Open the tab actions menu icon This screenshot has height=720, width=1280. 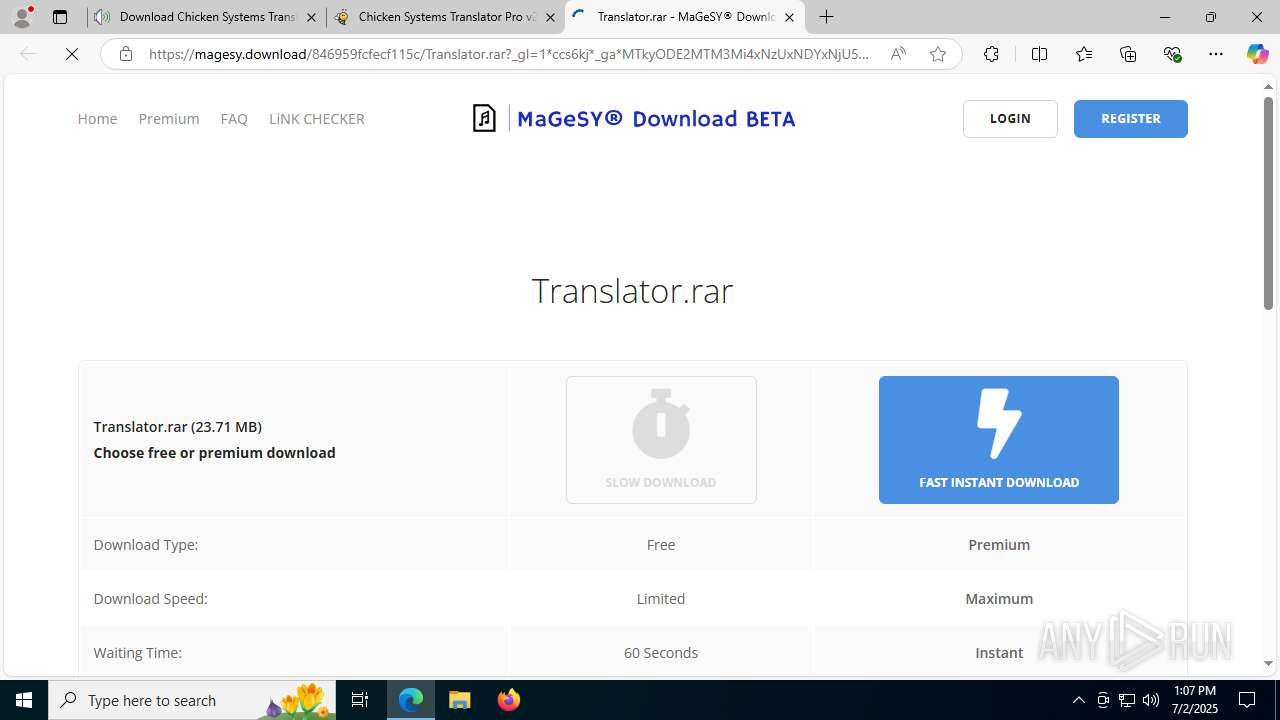(x=60, y=17)
